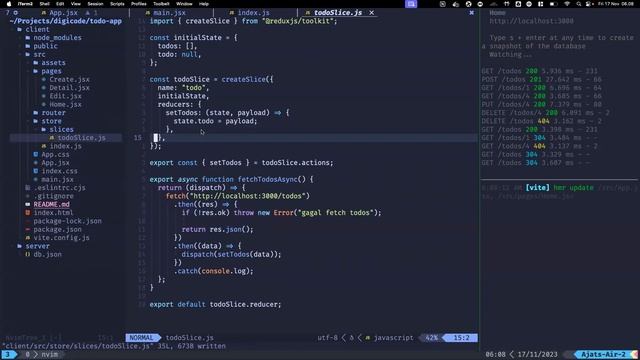Click the http://localhost:3000 URL in server pane
640x360 pixels.
pyautogui.click(x=531, y=21)
